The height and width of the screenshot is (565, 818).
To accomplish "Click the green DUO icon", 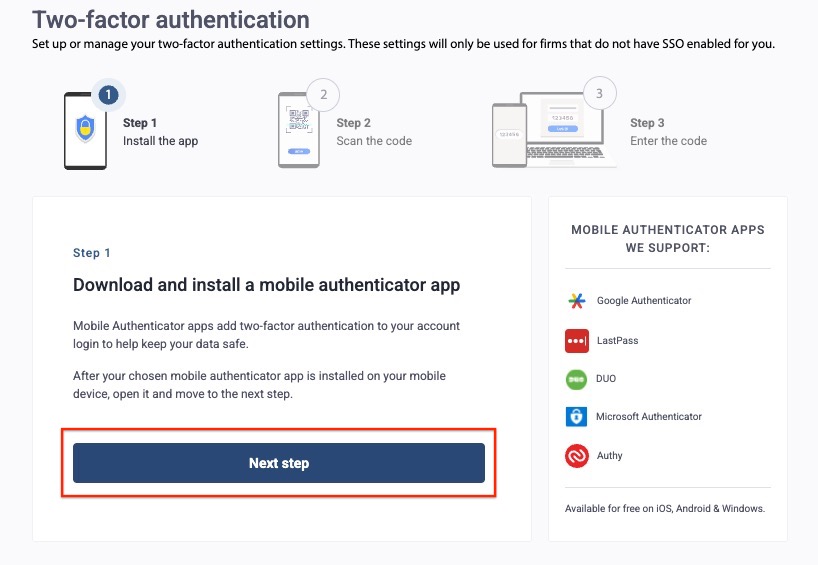I will [576, 379].
